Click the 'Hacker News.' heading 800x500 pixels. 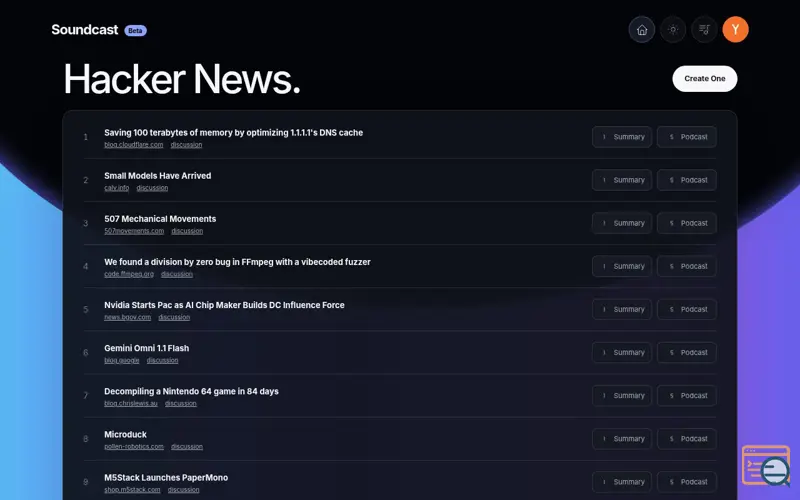[x=182, y=79]
